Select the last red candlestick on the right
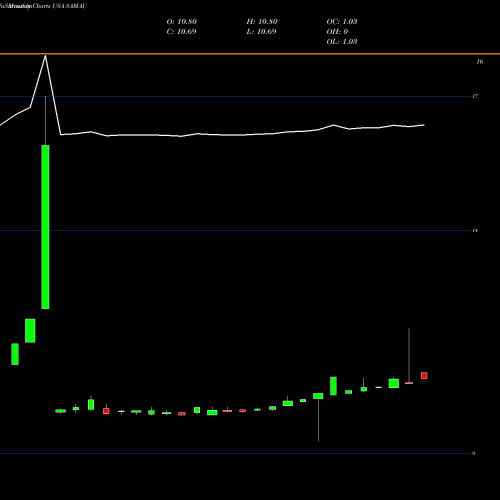The width and height of the screenshot is (500, 500). 424,376
